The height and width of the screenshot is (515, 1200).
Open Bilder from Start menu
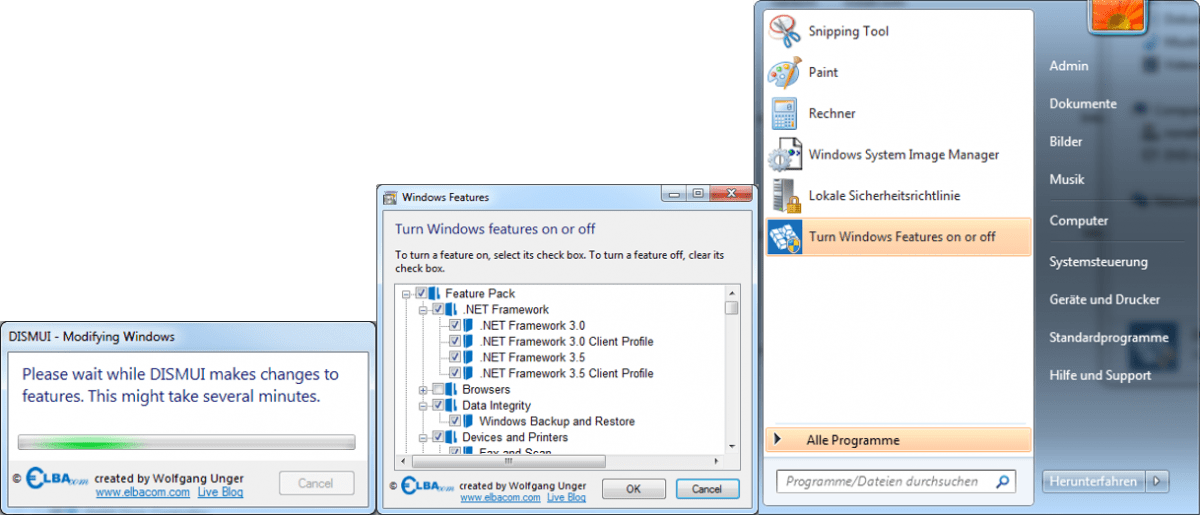pyautogui.click(x=1066, y=142)
